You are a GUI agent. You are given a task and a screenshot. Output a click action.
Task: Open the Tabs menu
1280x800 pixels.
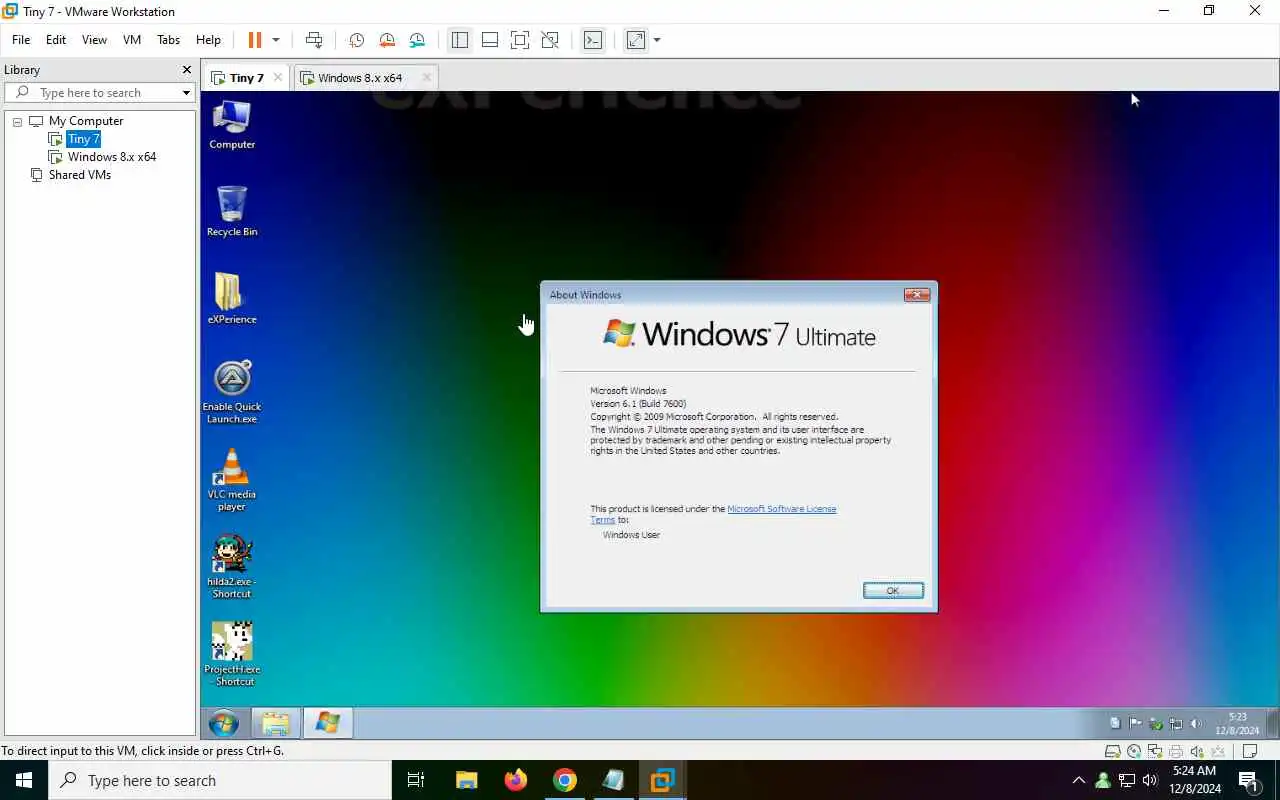coord(168,40)
